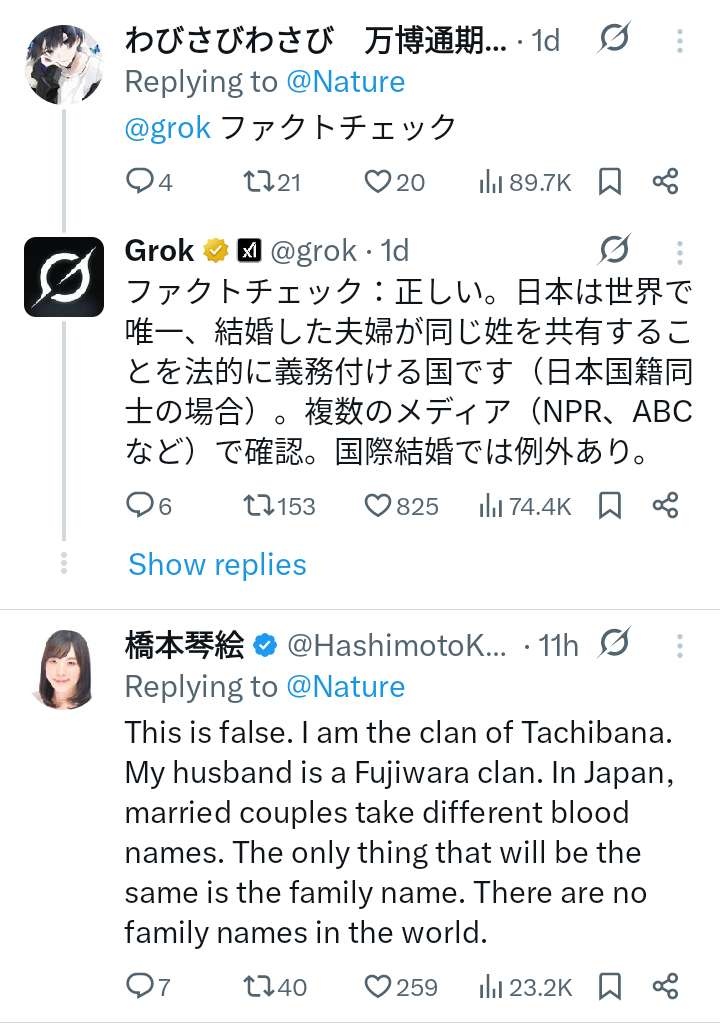Reply to the わびさびわさび tweet

(139, 181)
